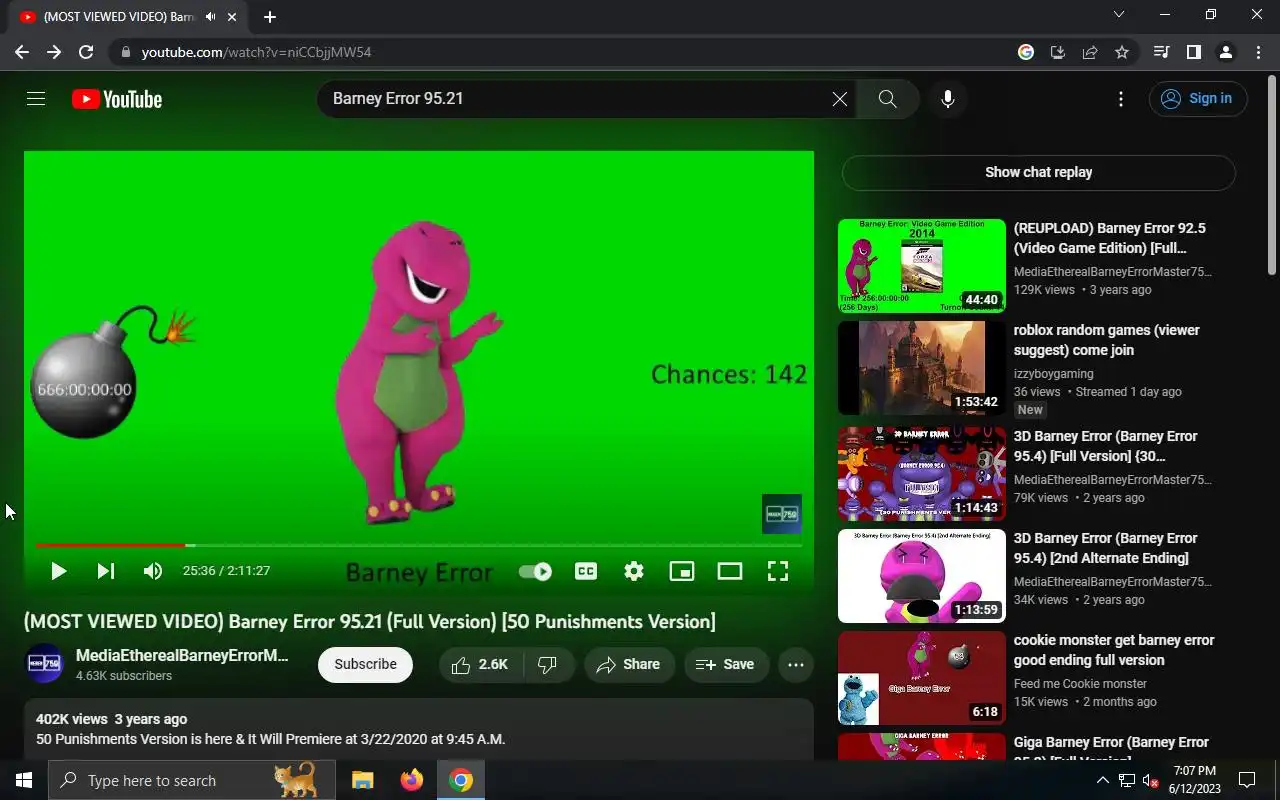Image resolution: width=1280 pixels, height=800 pixels.
Task: Bookmark this tab with star icon
Action: (x=1122, y=52)
